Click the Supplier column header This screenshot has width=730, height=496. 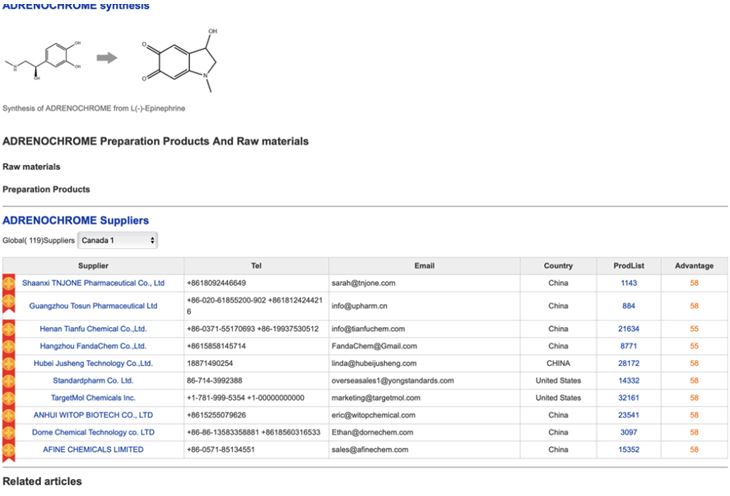pos(93,265)
